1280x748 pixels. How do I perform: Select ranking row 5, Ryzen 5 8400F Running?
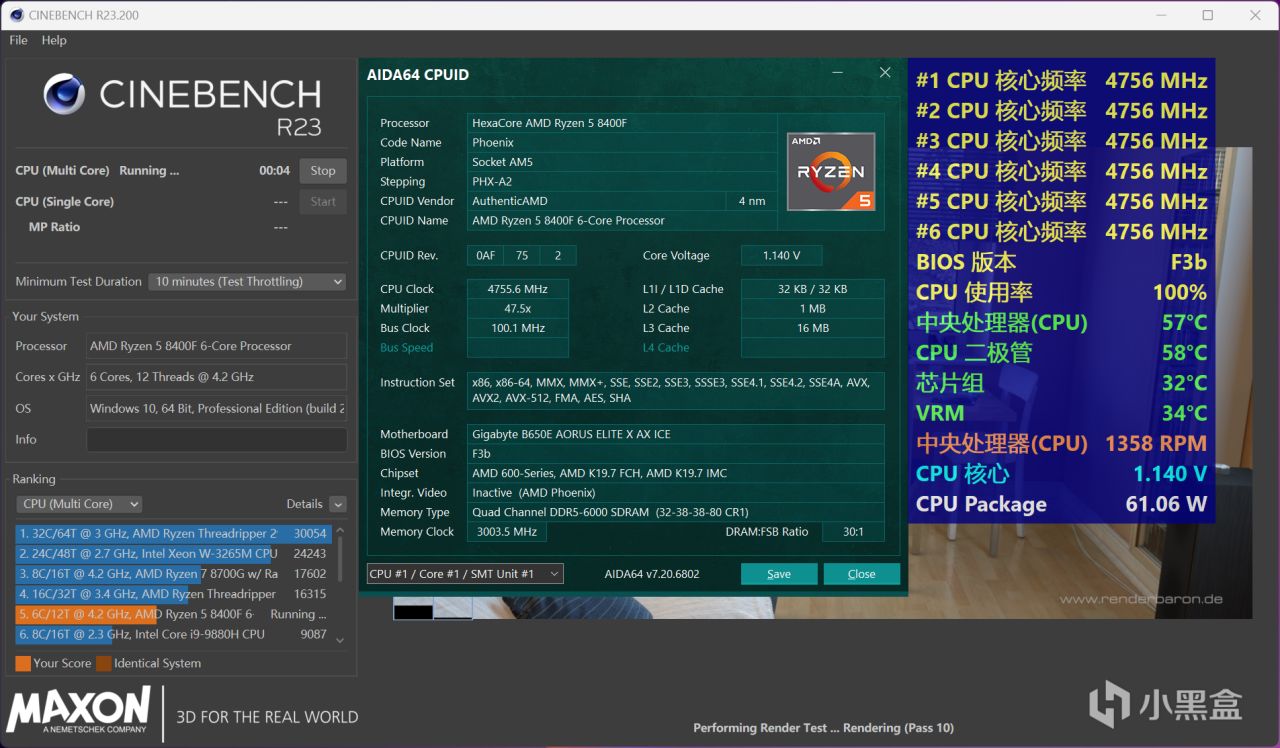click(173, 614)
